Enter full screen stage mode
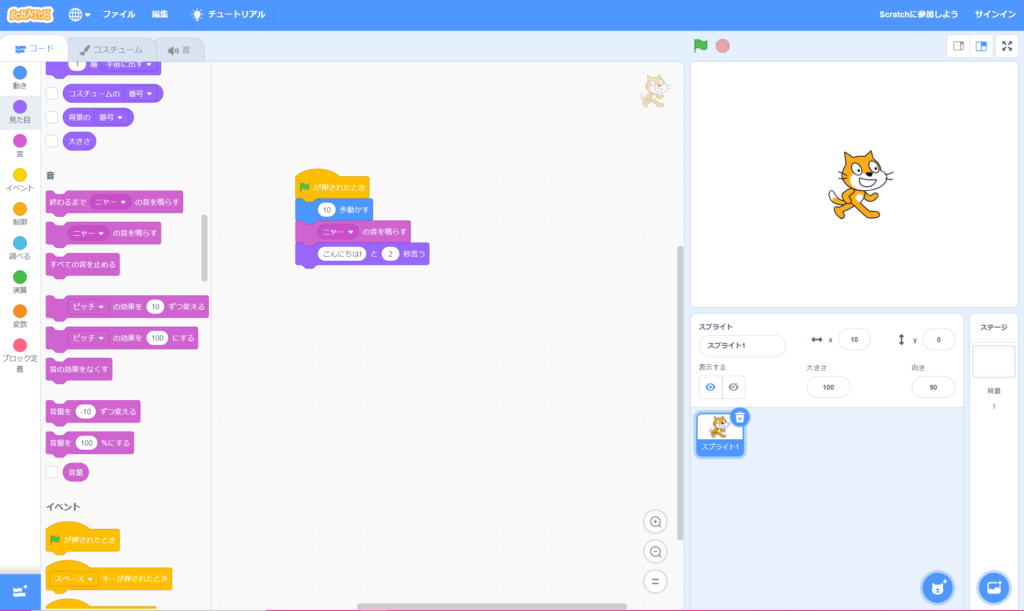This screenshot has width=1024, height=611. click(x=1007, y=46)
